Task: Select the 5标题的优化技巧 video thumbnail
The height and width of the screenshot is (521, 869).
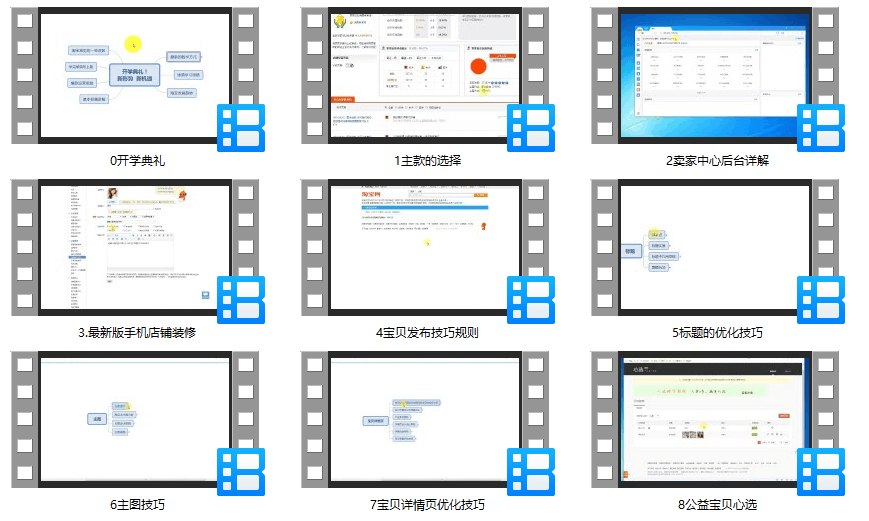Action: point(715,247)
